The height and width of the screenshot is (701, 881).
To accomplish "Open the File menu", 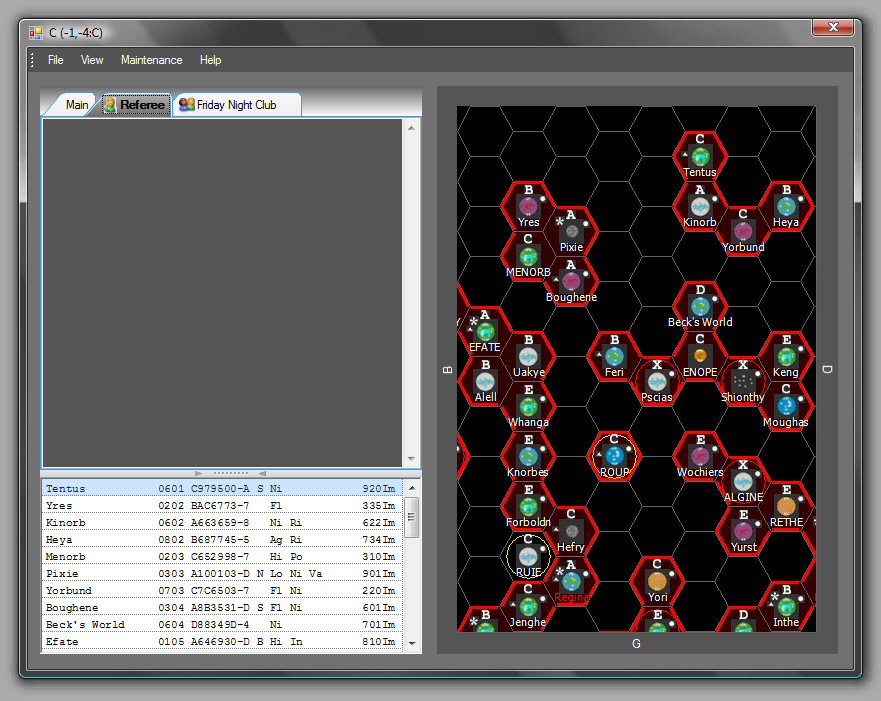I will pyautogui.click(x=56, y=60).
